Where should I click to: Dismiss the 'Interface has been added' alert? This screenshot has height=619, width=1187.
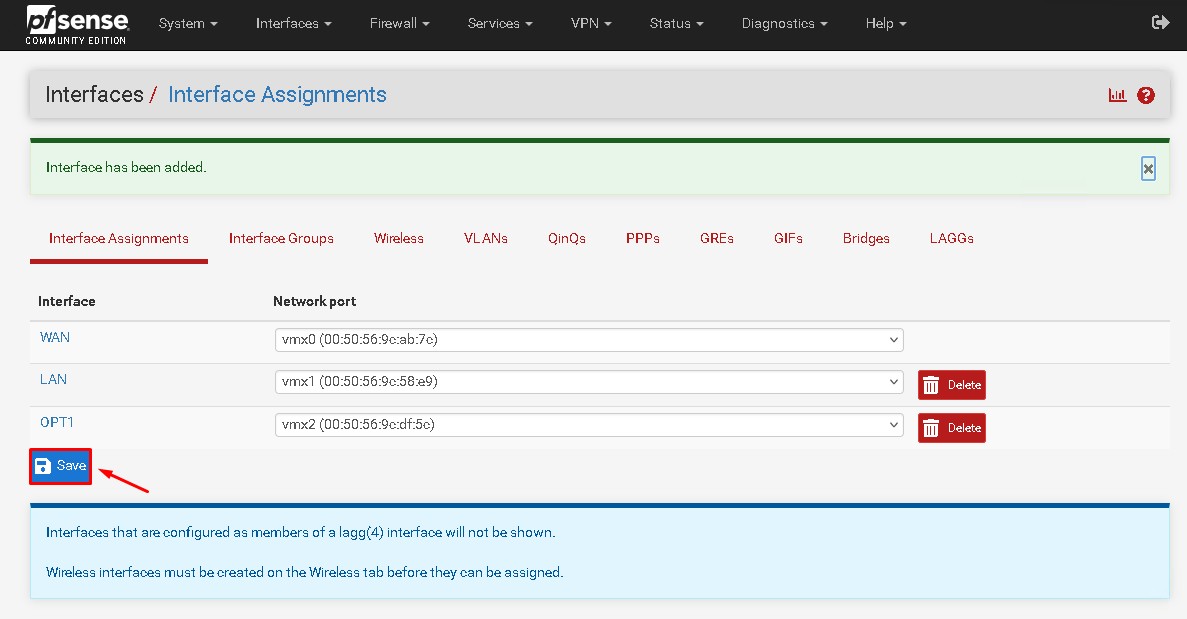point(1148,169)
